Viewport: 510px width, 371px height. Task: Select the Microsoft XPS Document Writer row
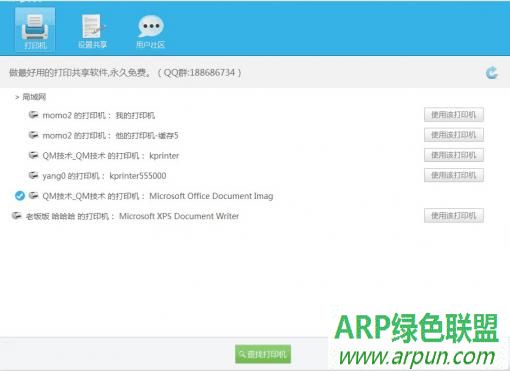(x=132, y=216)
